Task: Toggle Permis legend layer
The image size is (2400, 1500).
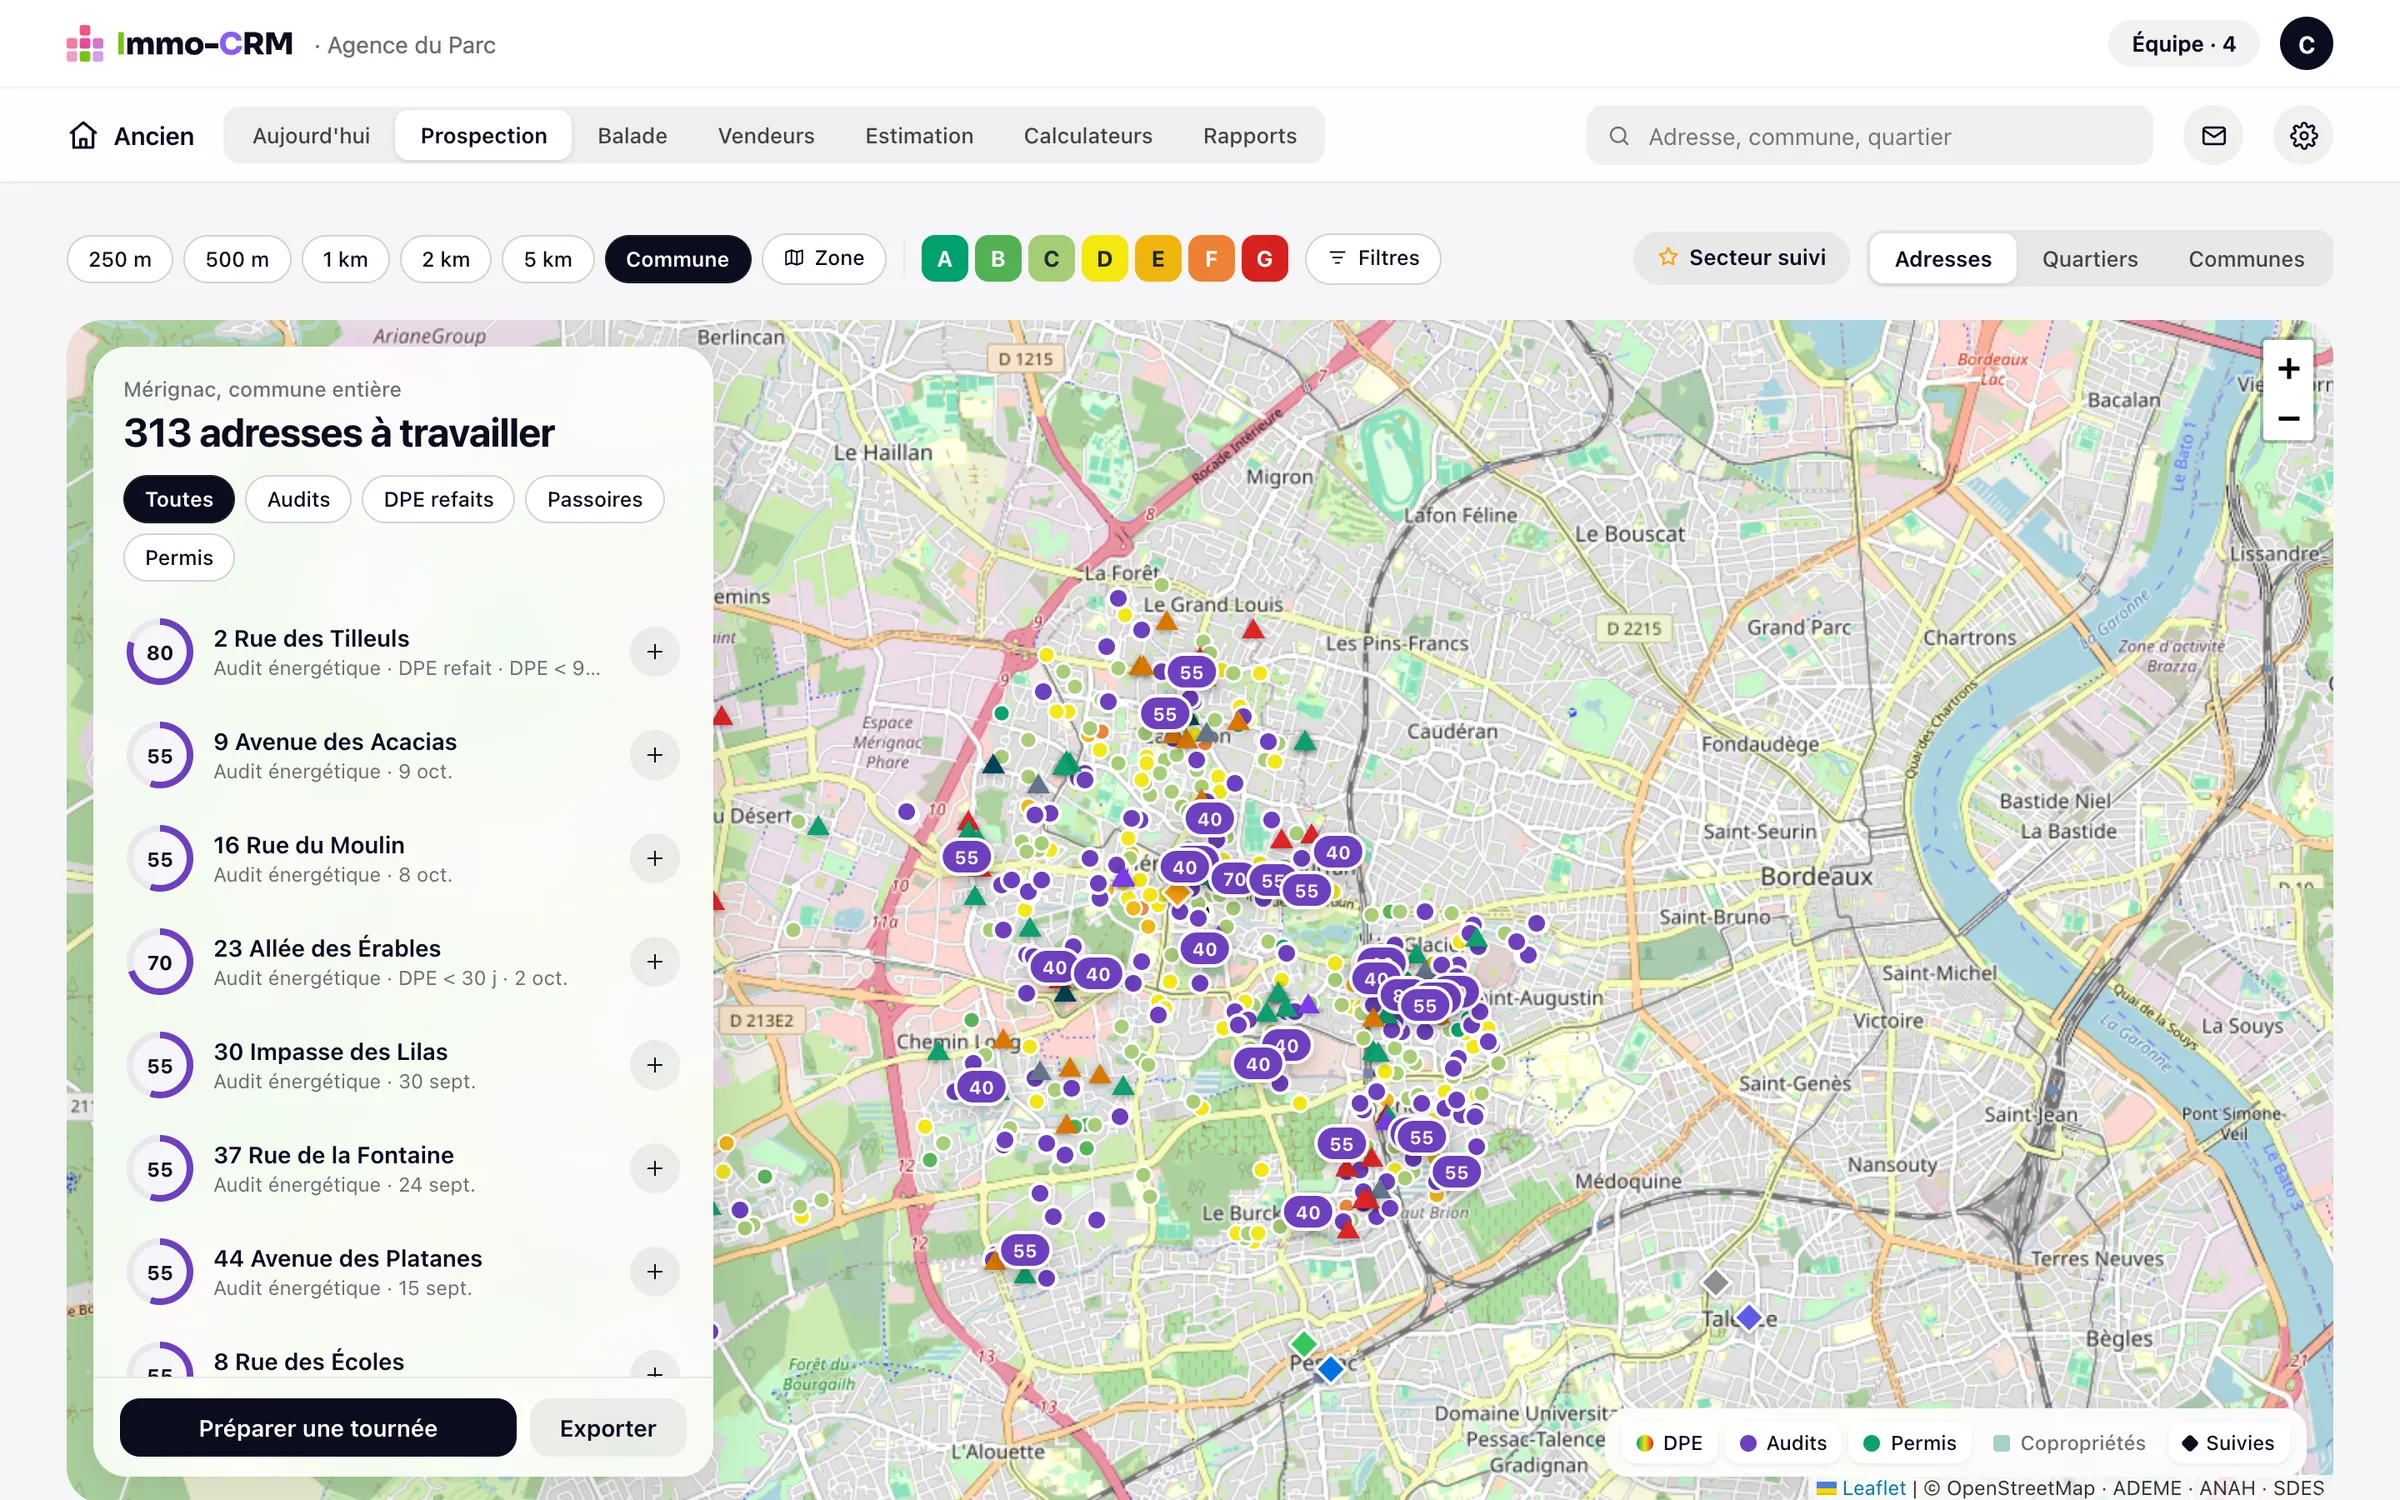Action: click(1910, 1443)
